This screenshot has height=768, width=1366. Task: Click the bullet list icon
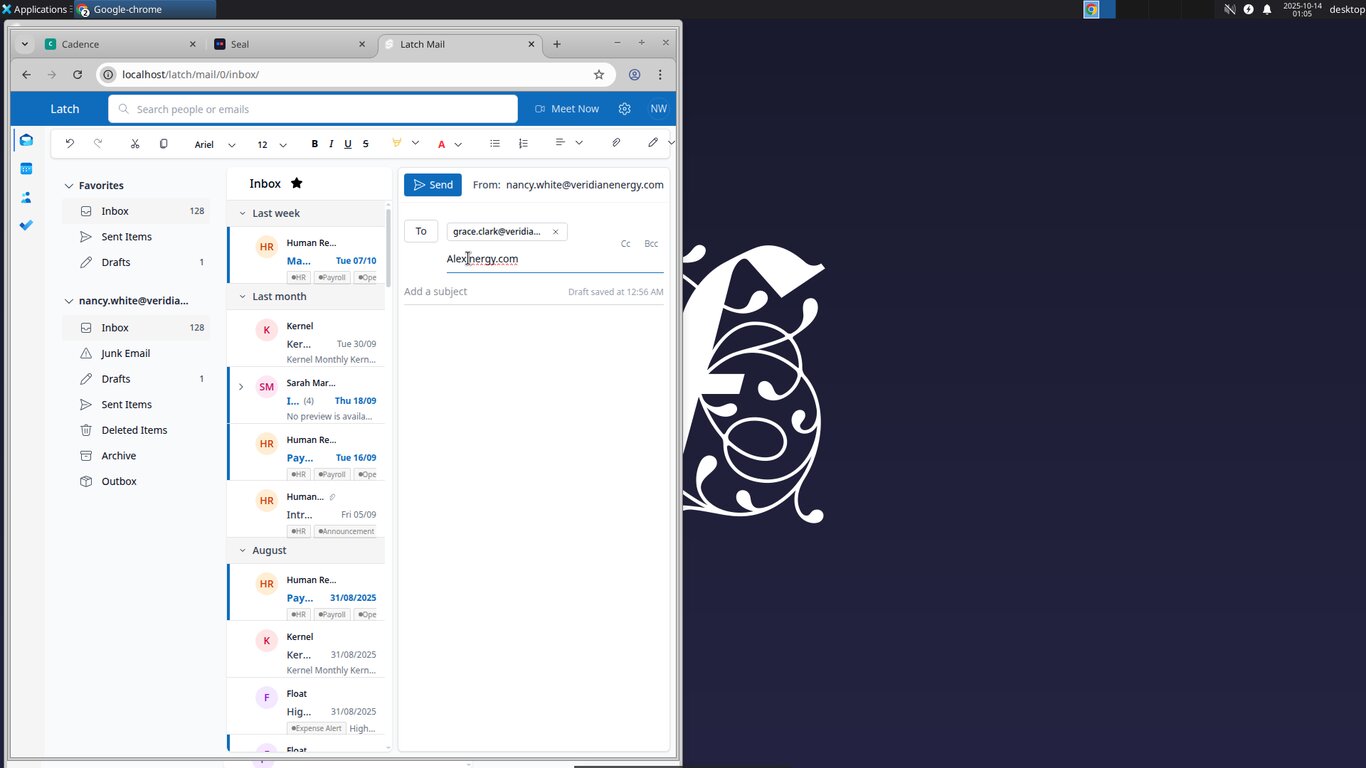click(x=494, y=144)
